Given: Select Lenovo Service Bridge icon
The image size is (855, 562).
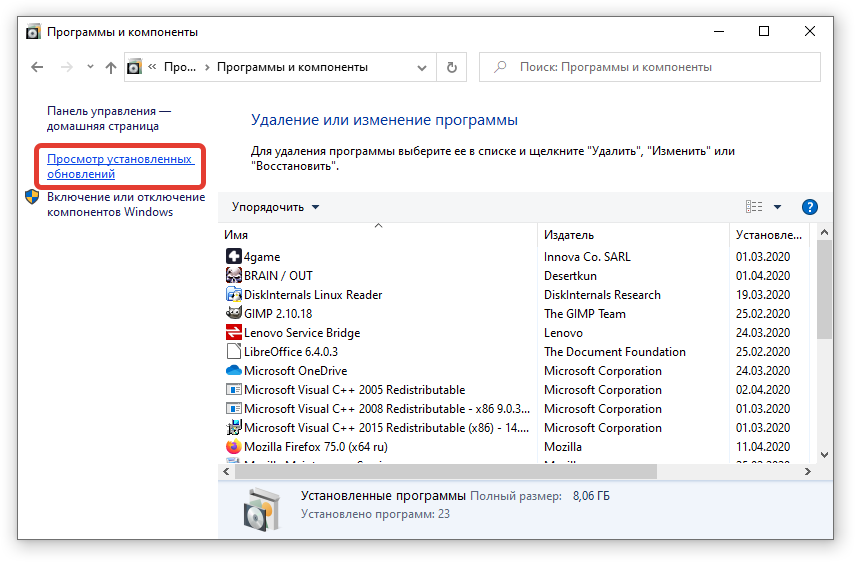Looking at the screenshot, I should tap(233, 332).
